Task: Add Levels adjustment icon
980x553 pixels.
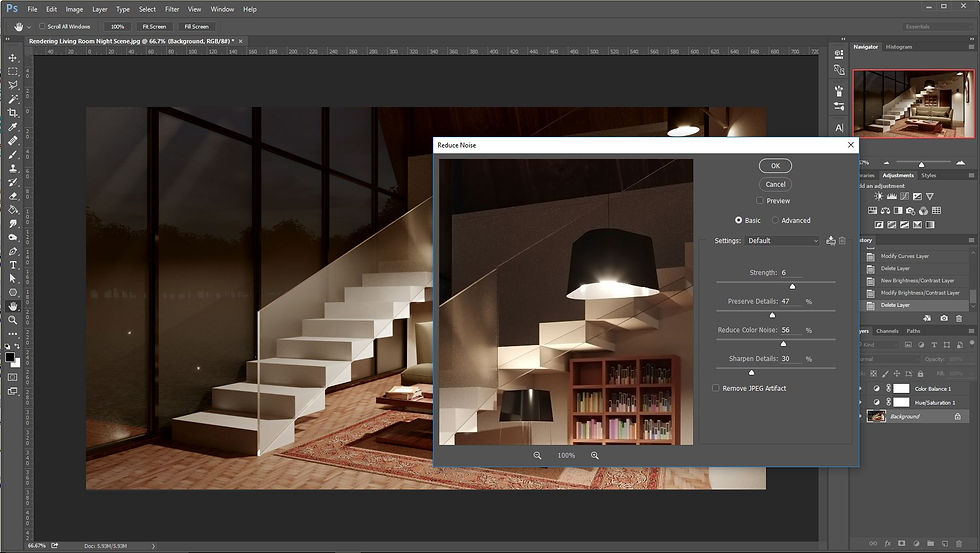Action: (x=892, y=196)
